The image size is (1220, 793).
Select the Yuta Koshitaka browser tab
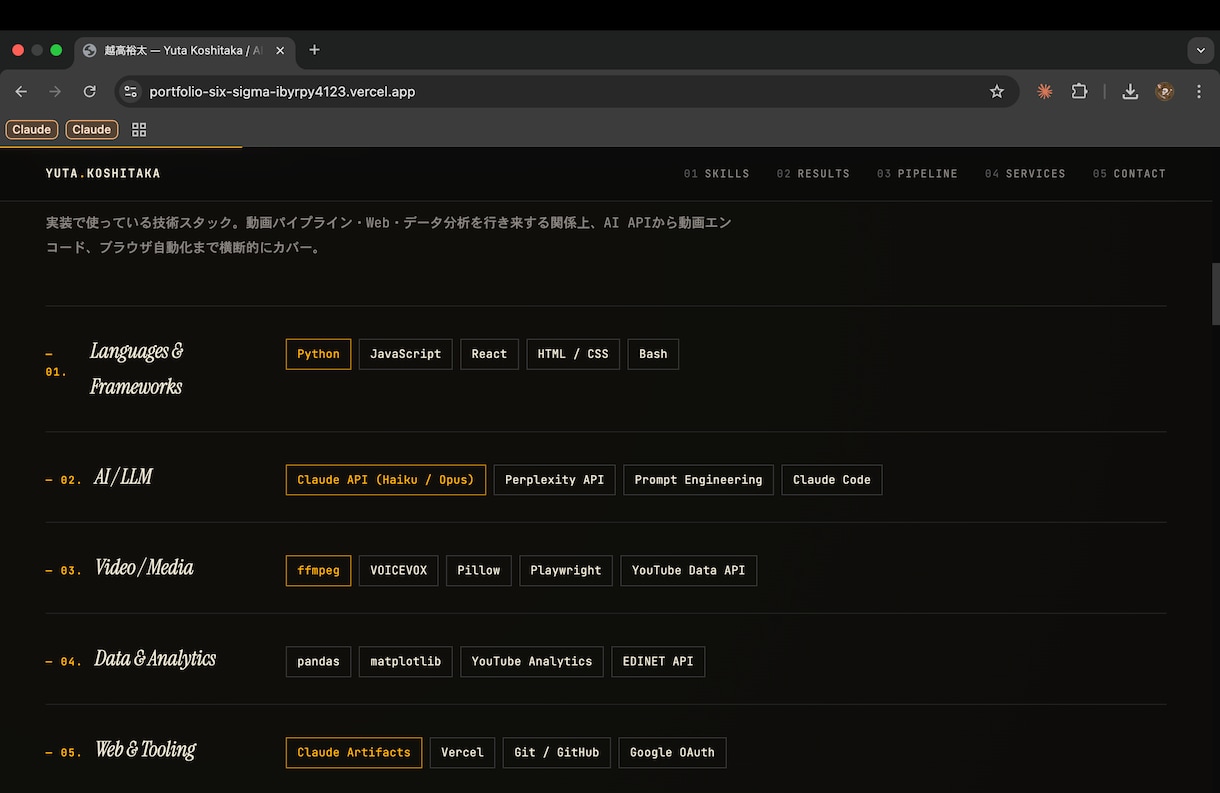(184, 50)
